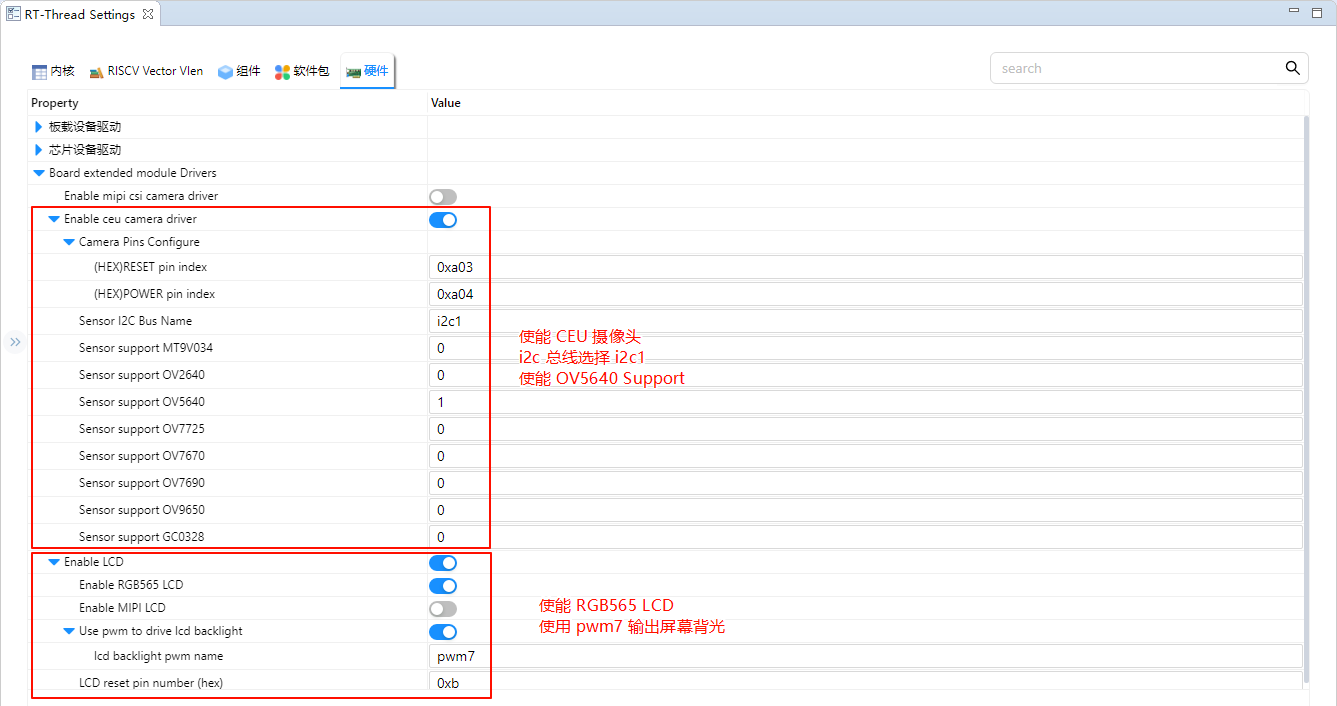
Task: Toggle pwm lcd backlight drive switch
Action: pyautogui.click(x=442, y=632)
